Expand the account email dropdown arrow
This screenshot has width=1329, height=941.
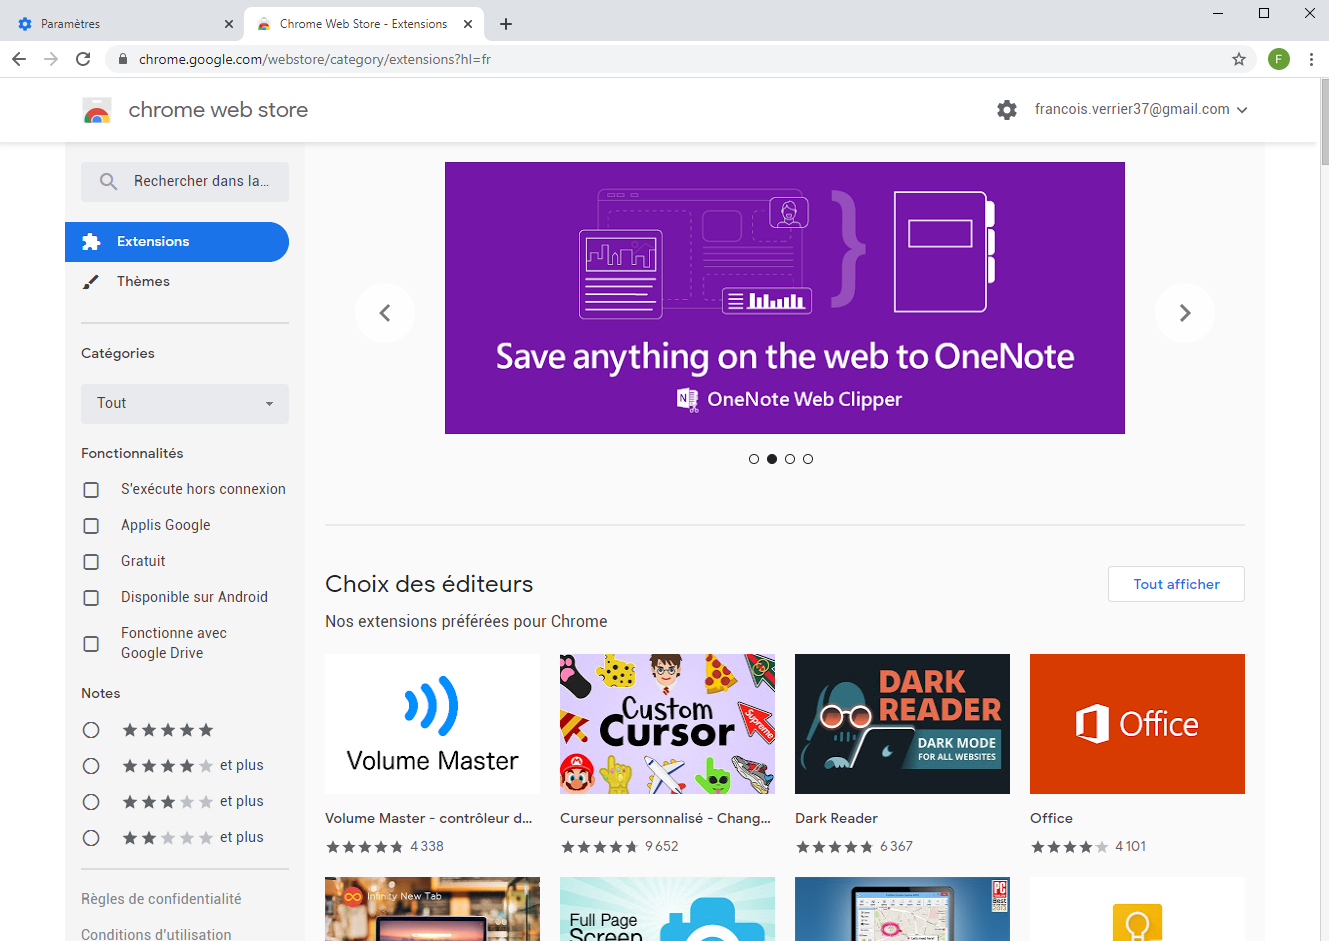[x=1242, y=109]
